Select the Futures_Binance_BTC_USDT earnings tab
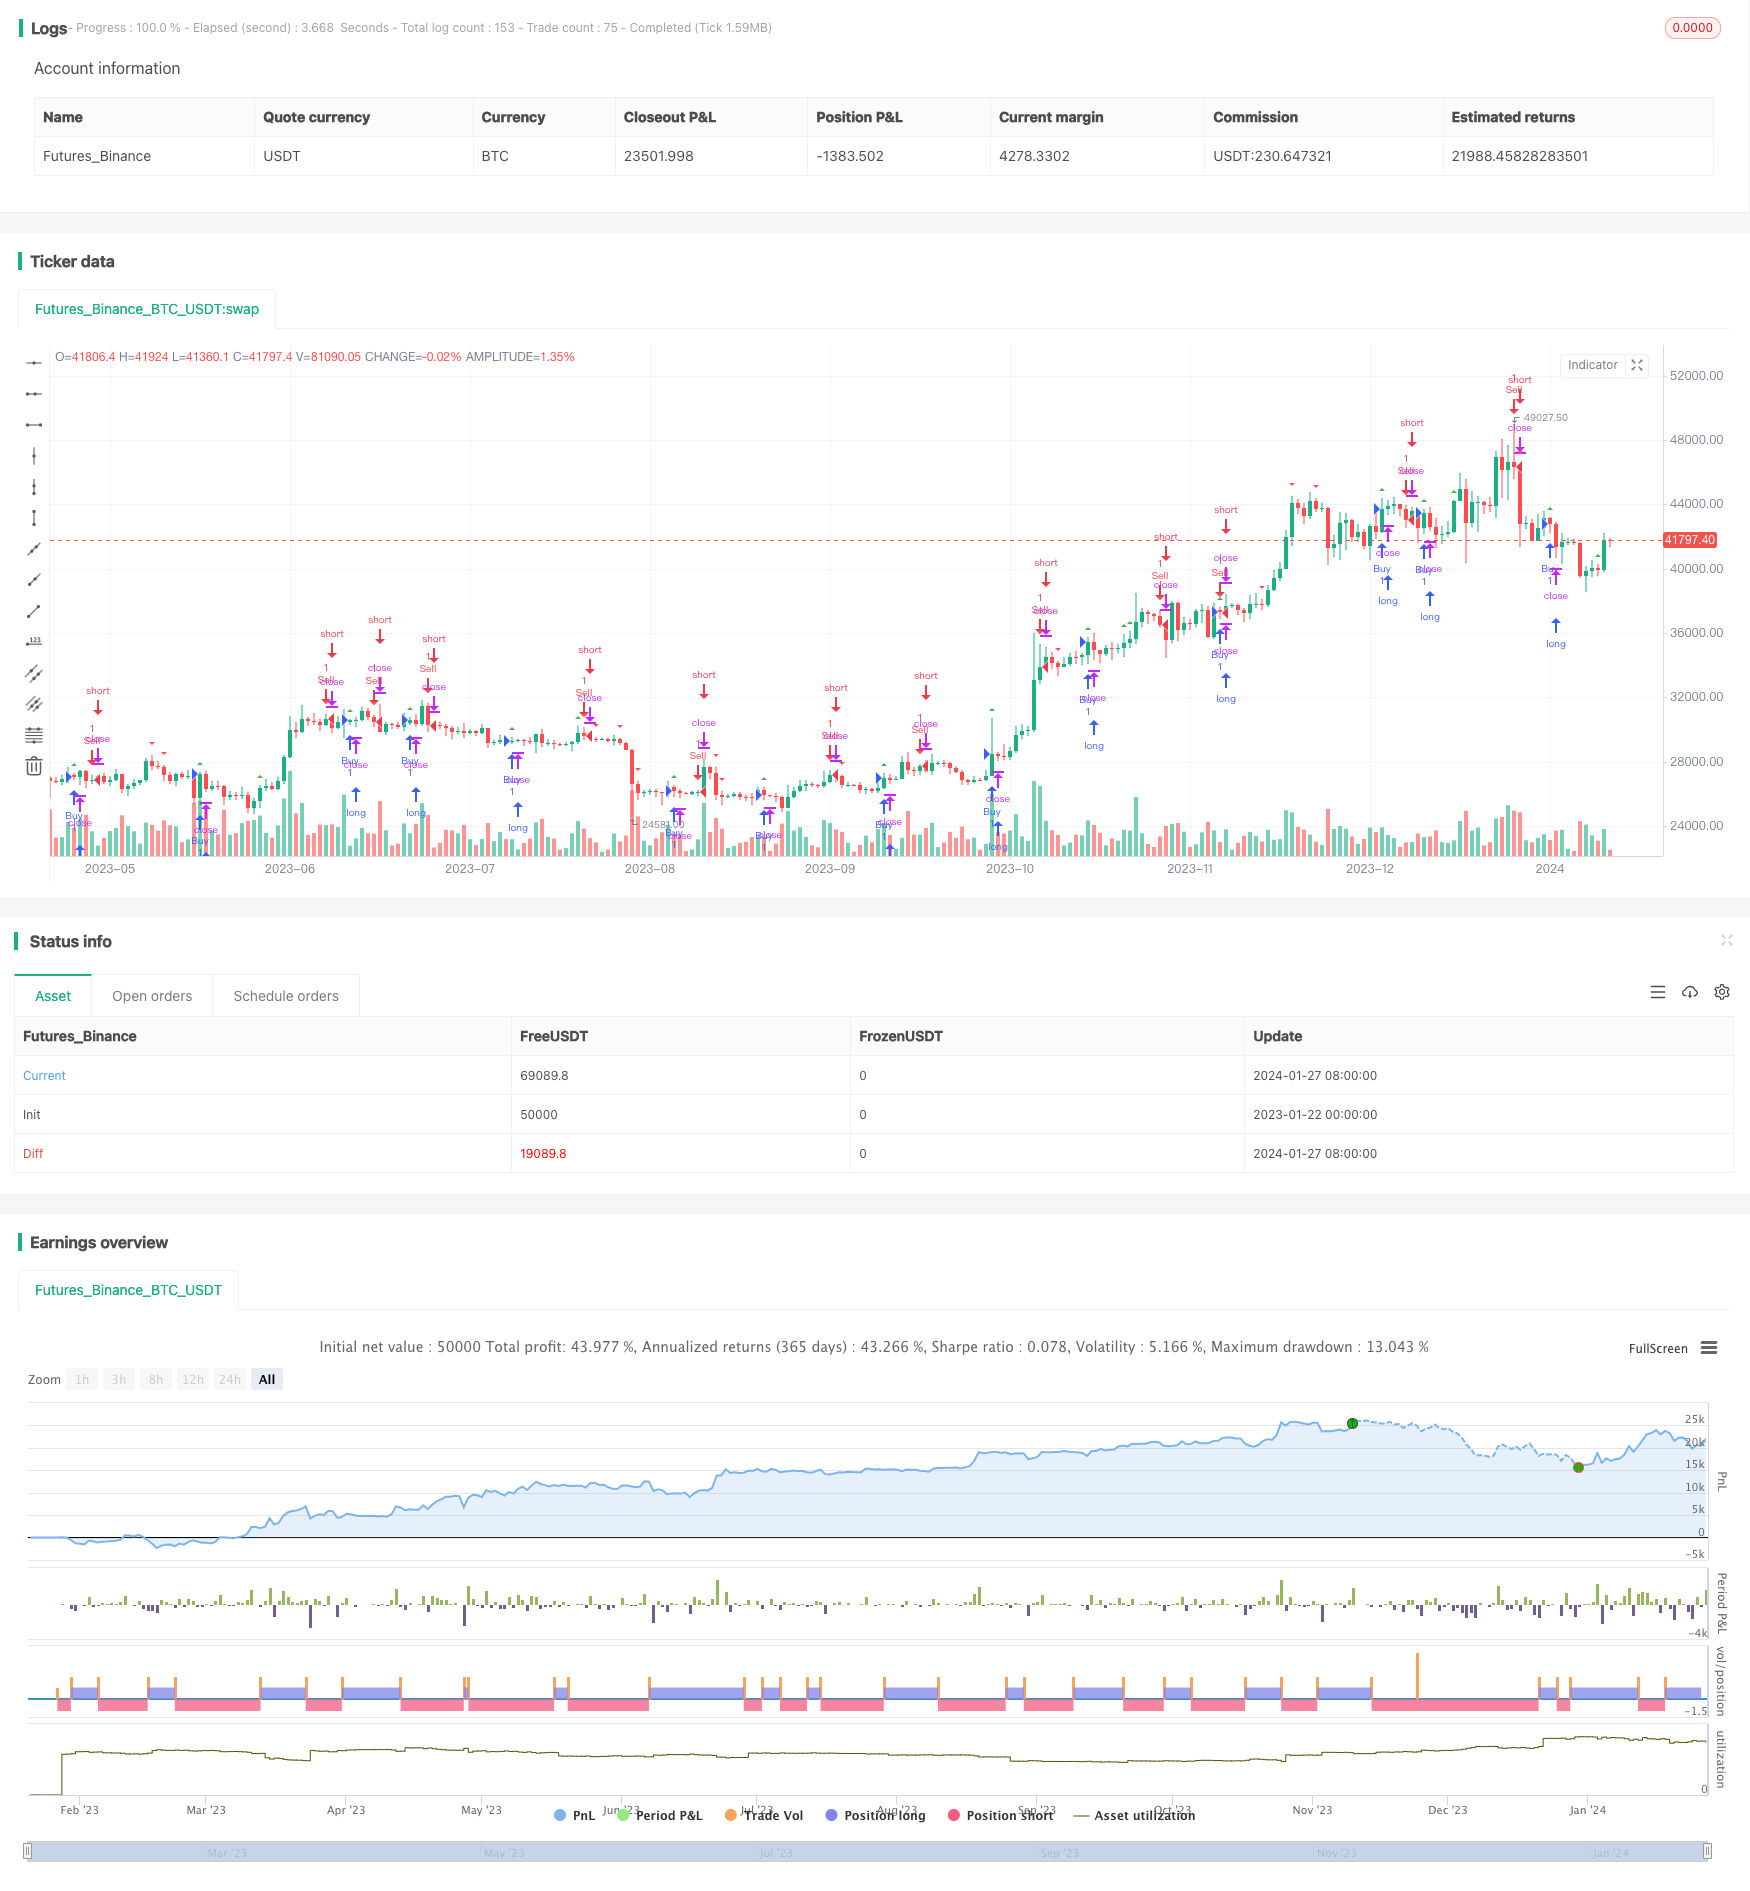The width and height of the screenshot is (1750, 1891). [x=128, y=1290]
